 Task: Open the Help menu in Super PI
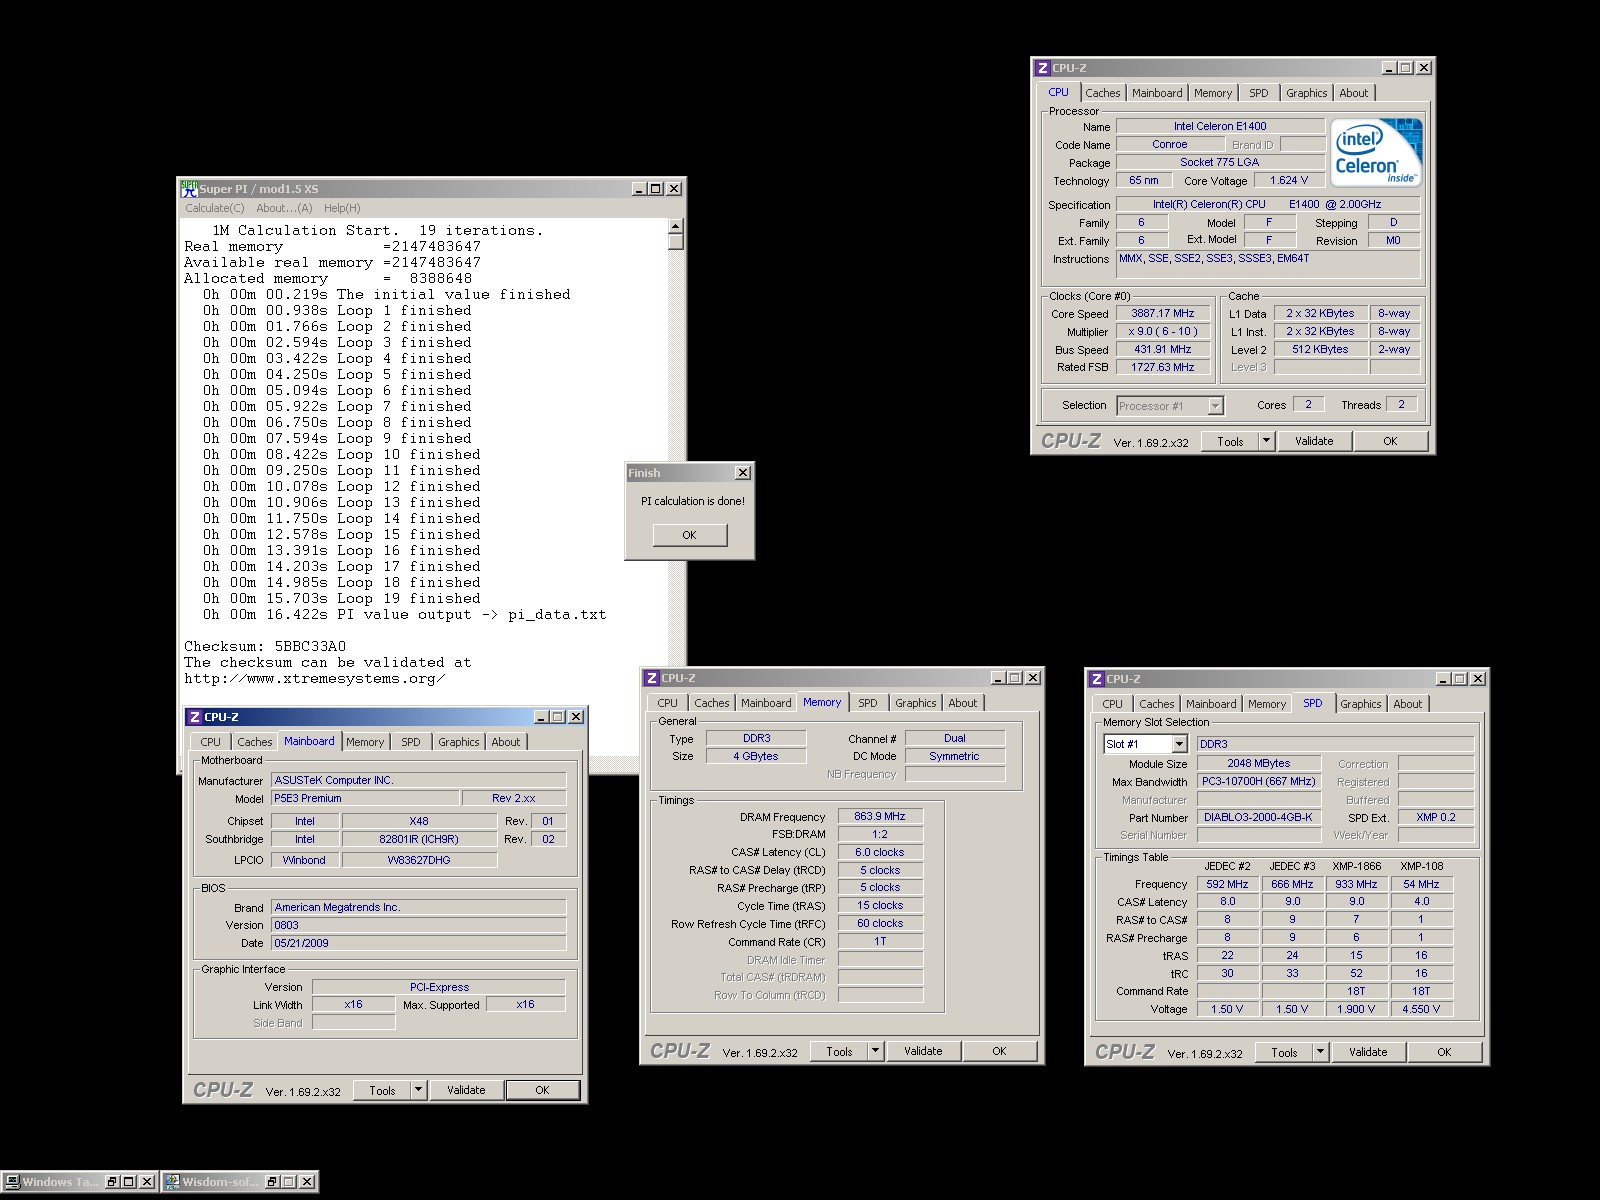(x=342, y=208)
